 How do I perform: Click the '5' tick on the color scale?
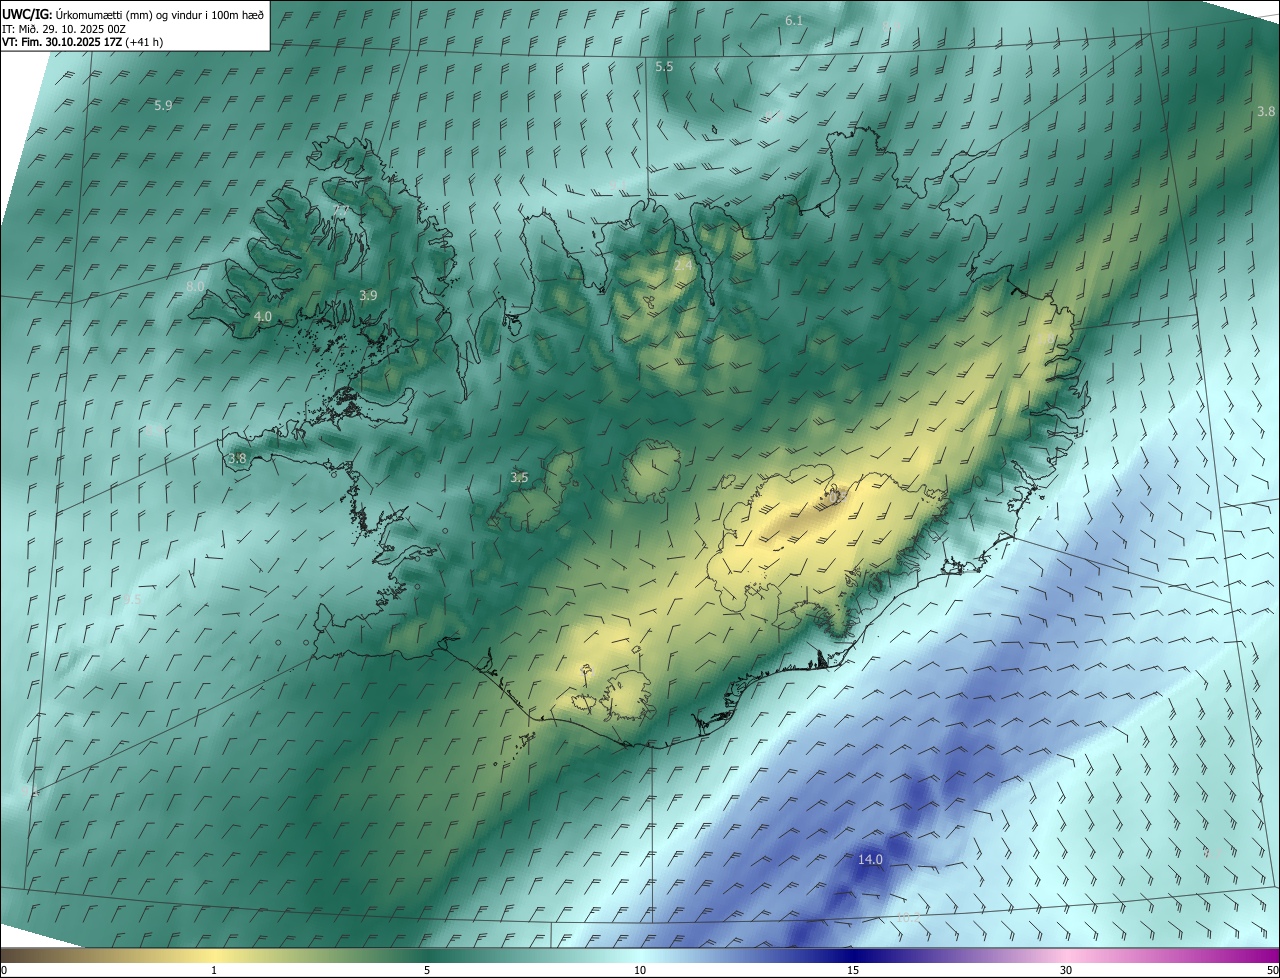[427, 970]
